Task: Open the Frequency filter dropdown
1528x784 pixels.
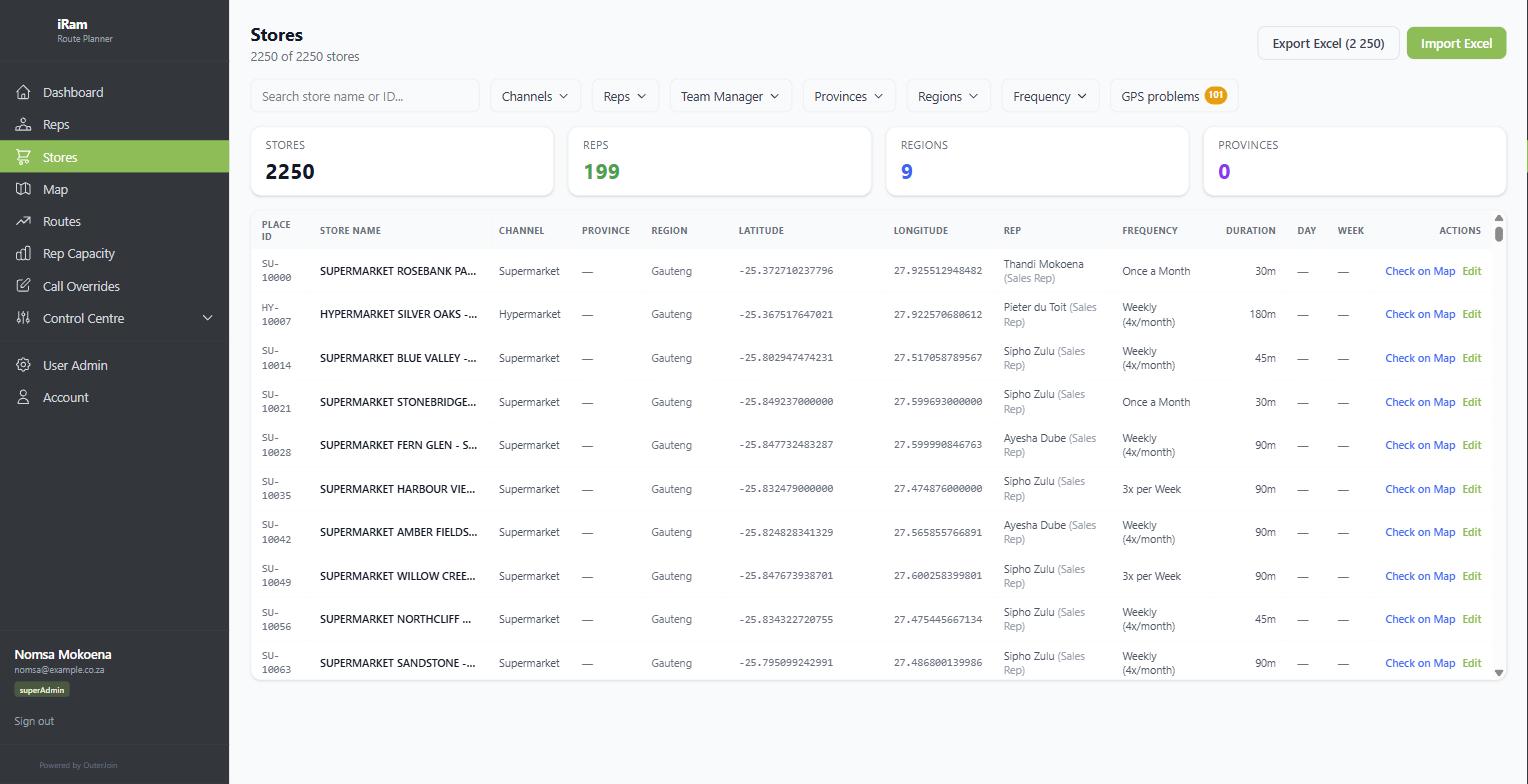Action: (1050, 96)
